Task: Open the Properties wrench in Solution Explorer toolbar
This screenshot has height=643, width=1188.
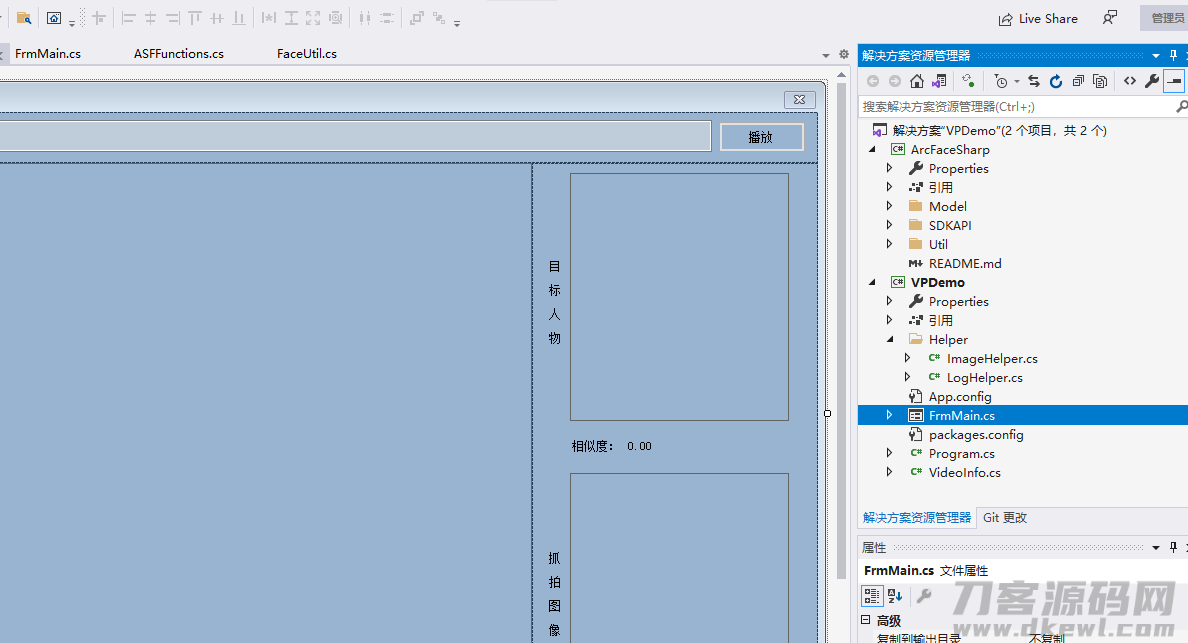Action: click(1152, 81)
